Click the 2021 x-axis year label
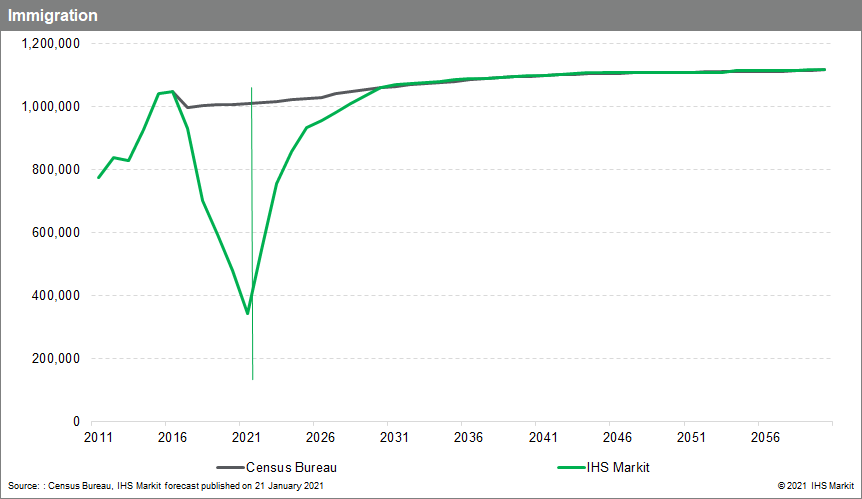Screen dimensions: 862x499 pyautogui.click(x=246, y=438)
